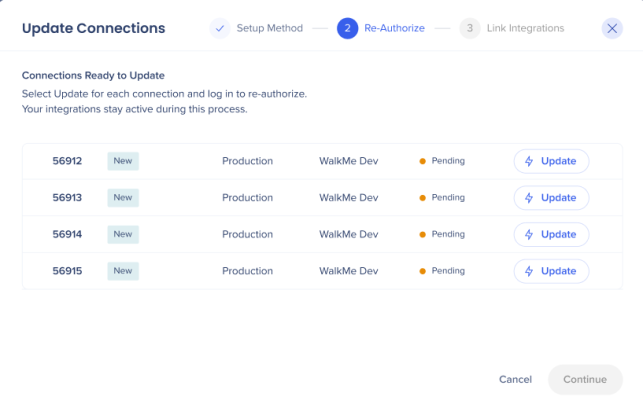
Task: Click the New badge on row 56915
Action: pyautogui.click(x=123, y=271)
